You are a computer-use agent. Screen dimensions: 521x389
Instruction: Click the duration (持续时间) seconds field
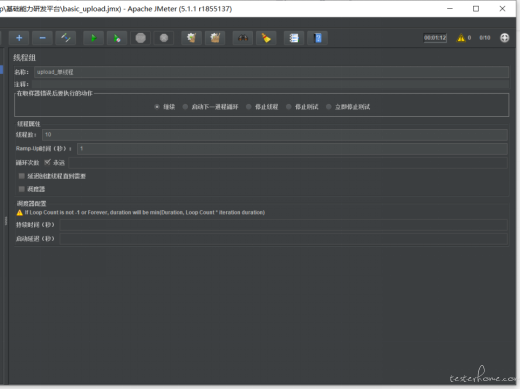pyautogui.click(x=284, y=225)
